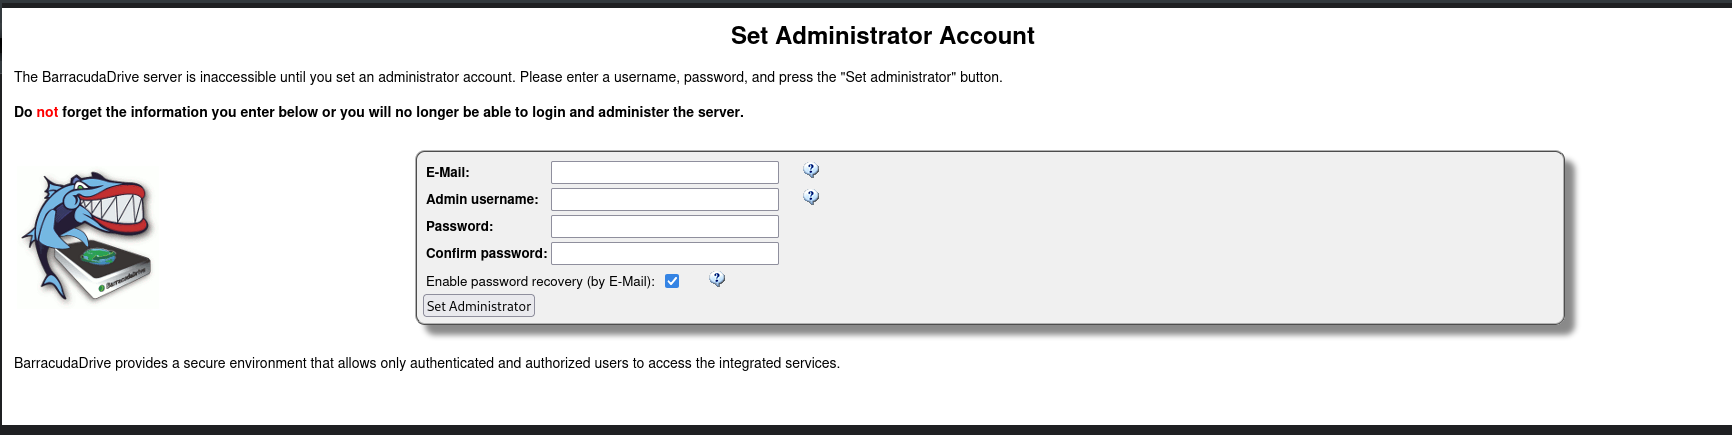Image resolution: width=1732 pixels, height=435 pixels.
Task: Focus the E-Mail input field
Action: (x=665, y=172)
